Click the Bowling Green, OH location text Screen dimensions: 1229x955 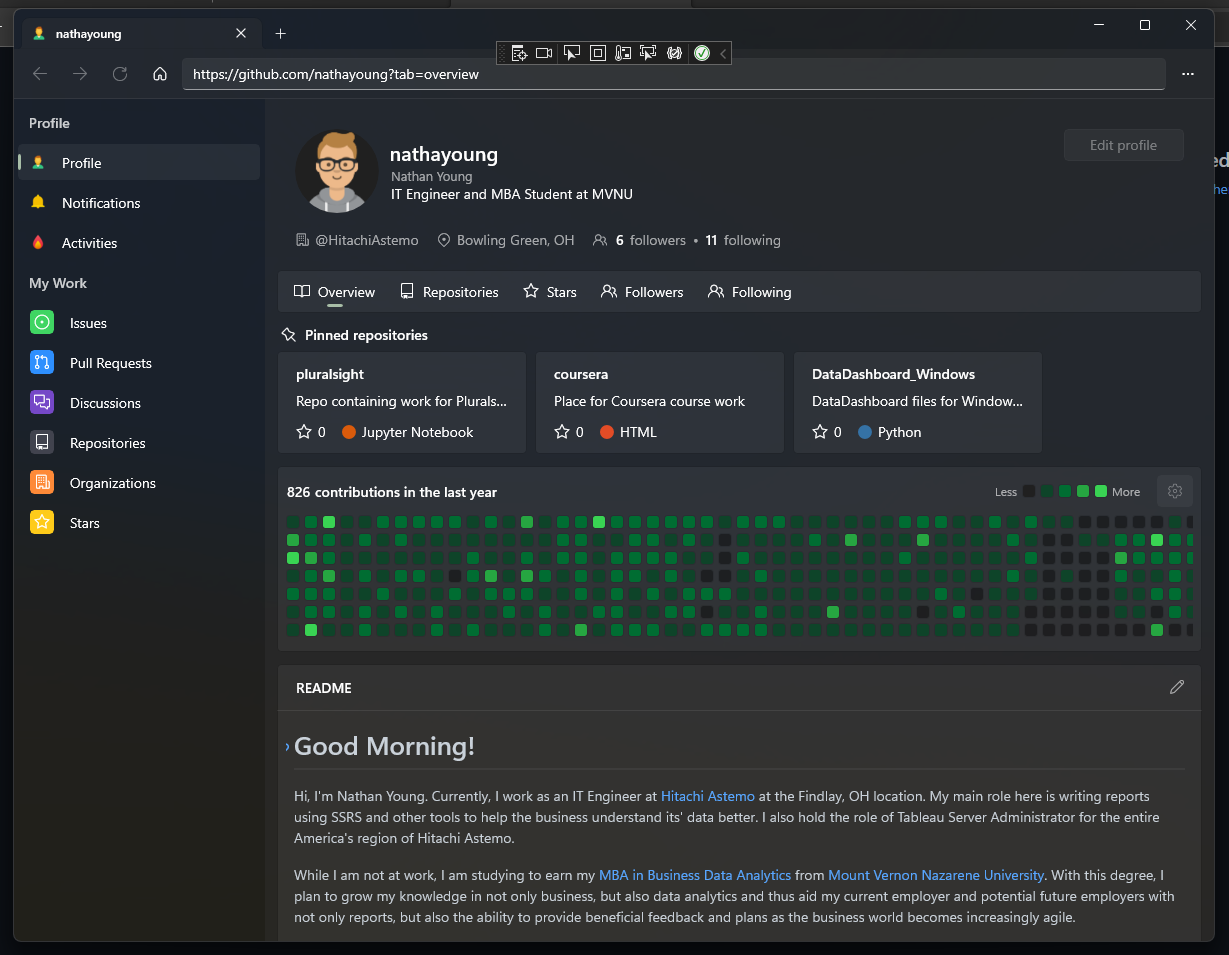click(x=515, y=240)
